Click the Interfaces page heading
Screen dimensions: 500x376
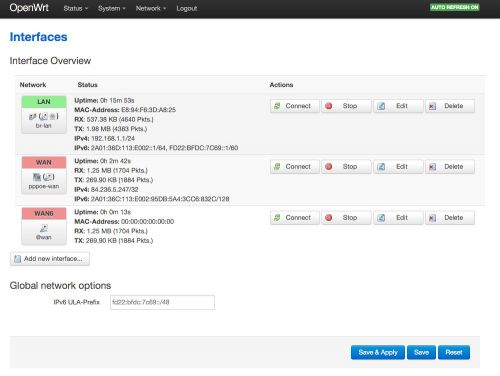tap(38, 37)
